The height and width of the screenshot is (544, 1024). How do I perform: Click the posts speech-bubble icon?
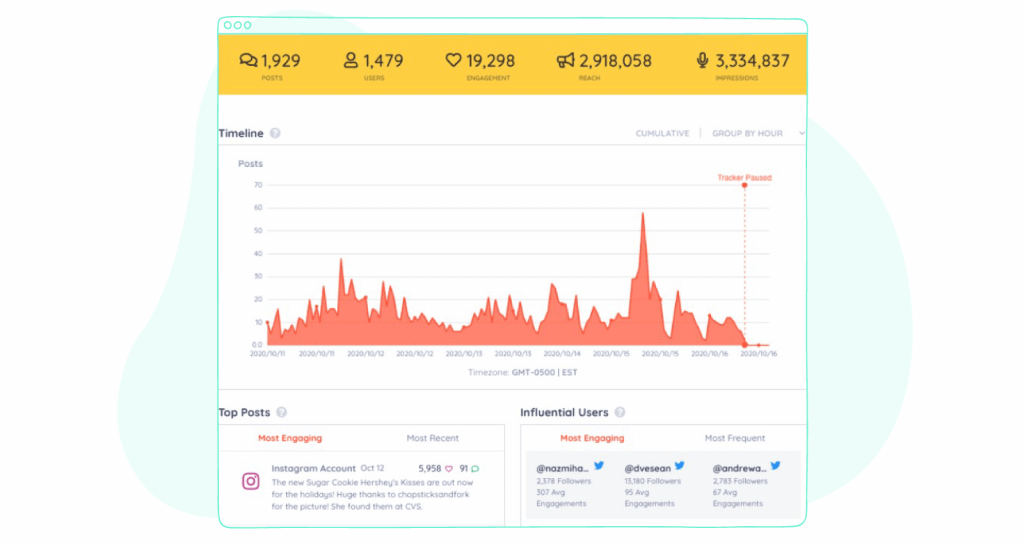point(248,61)
